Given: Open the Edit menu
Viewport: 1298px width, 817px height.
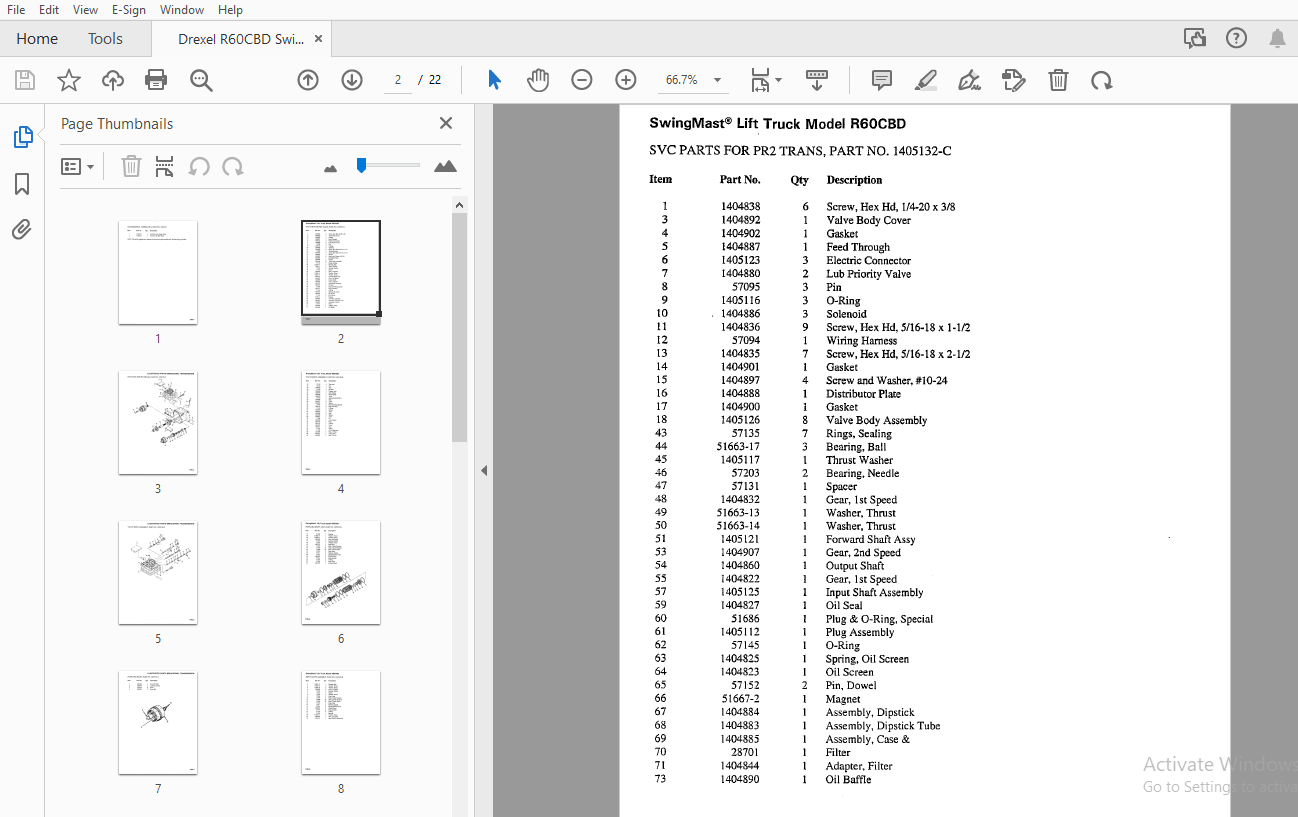Looking at the screenshot, I should pos(48,10).
